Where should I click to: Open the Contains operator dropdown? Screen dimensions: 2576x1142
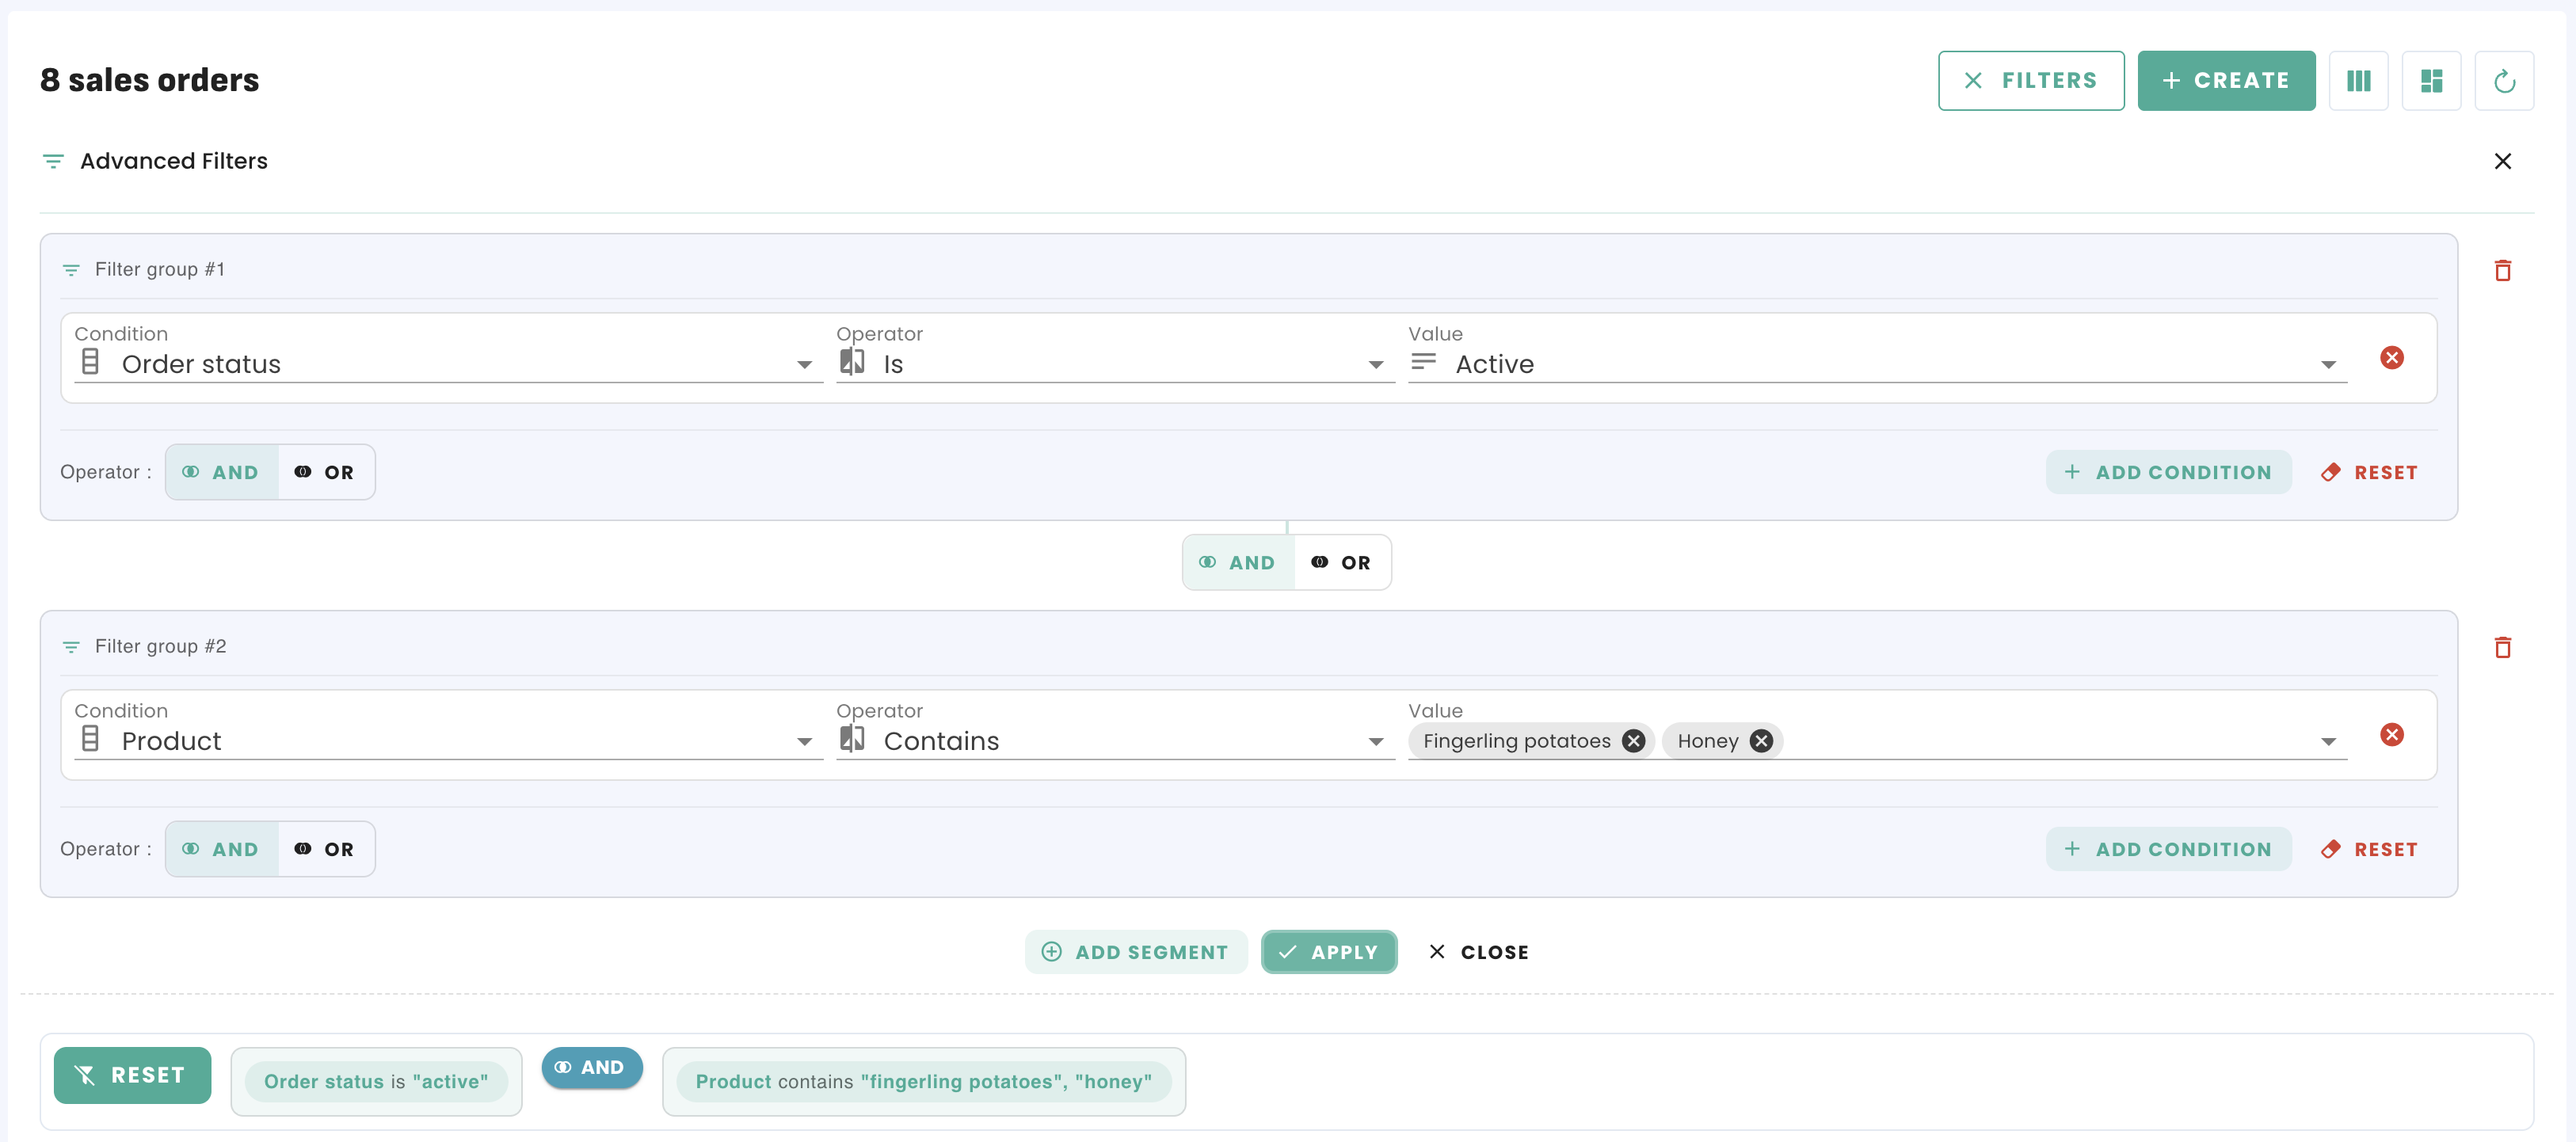click(1375, 742)
